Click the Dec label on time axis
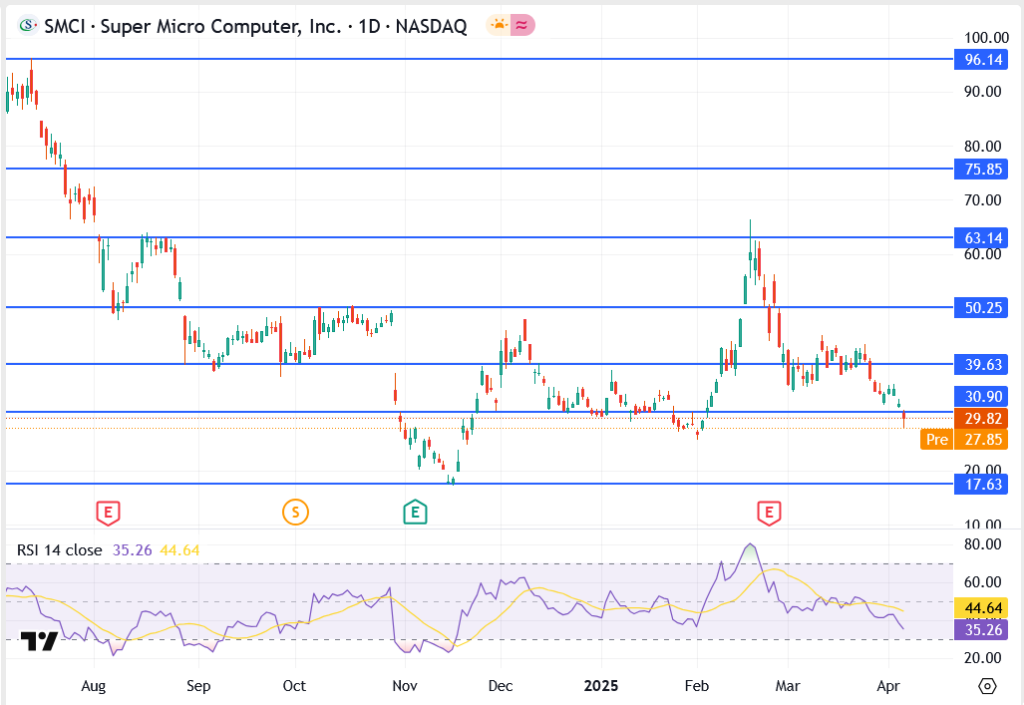The width and height of the screenshot is (1024, 705). coord(500,686)
